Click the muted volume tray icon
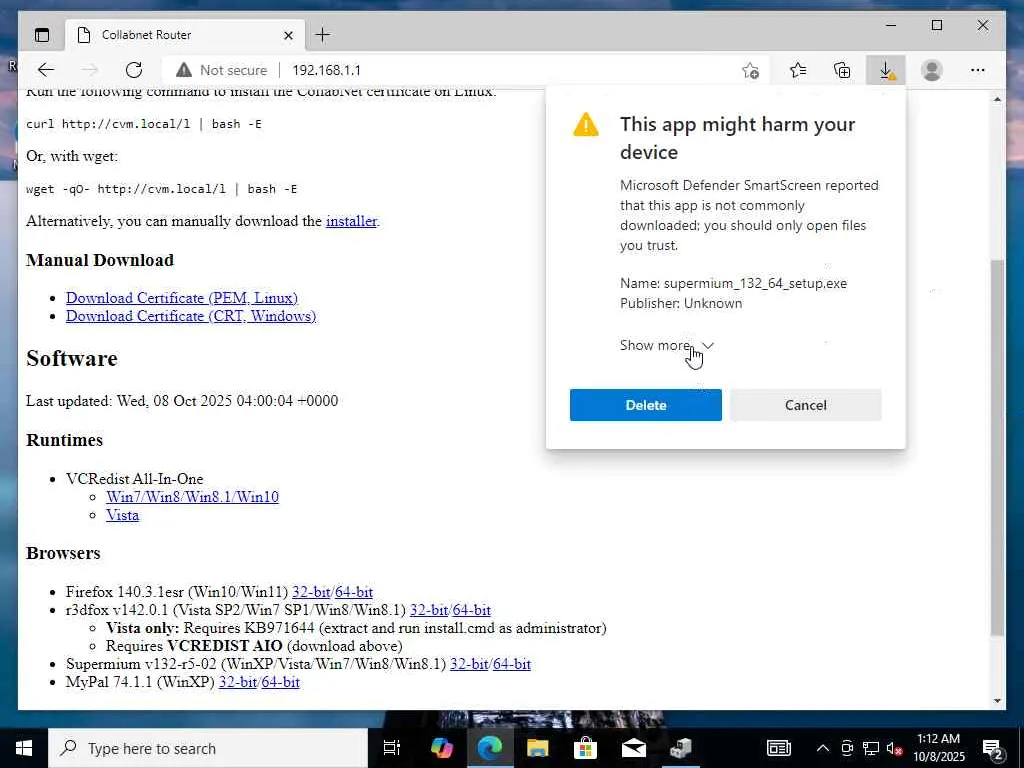Image resolution: width=1024 pixels, height=768 pixels. coord(894,748)
